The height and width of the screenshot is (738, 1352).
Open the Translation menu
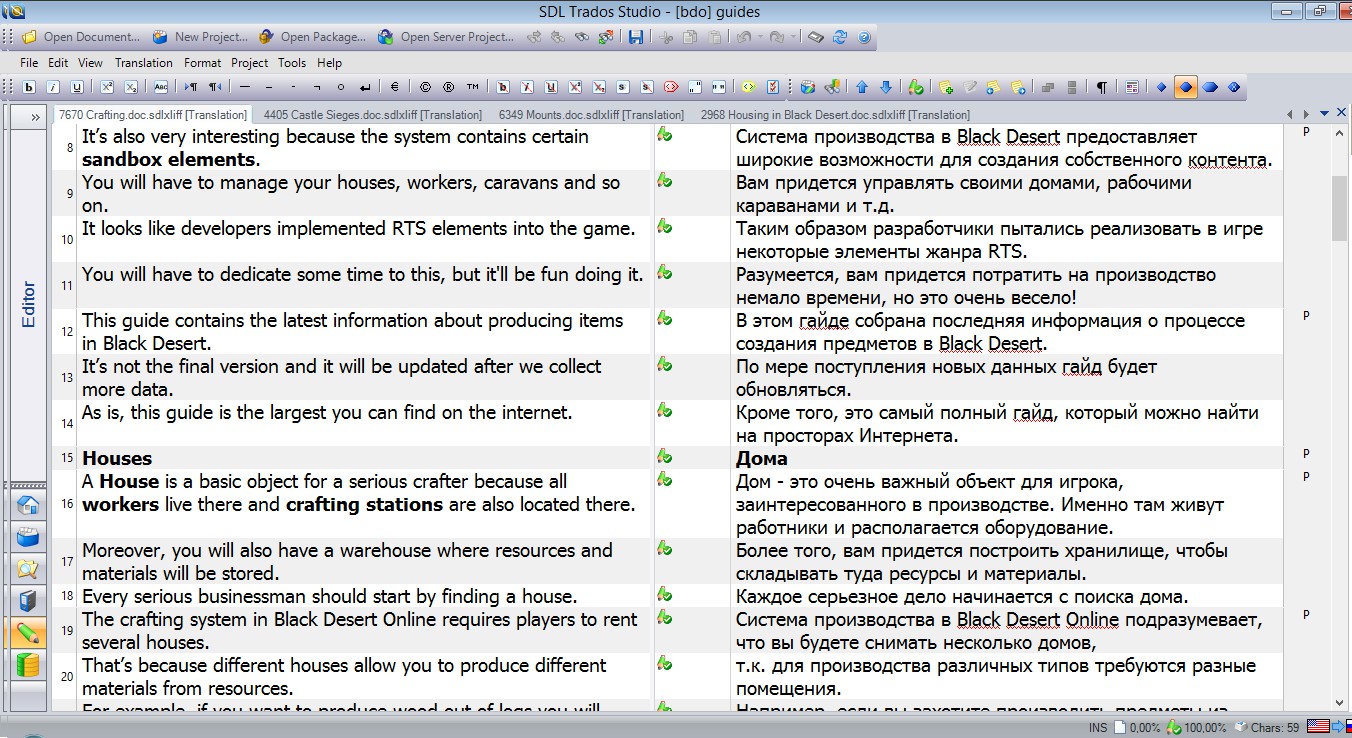click(x=143, y=62)
